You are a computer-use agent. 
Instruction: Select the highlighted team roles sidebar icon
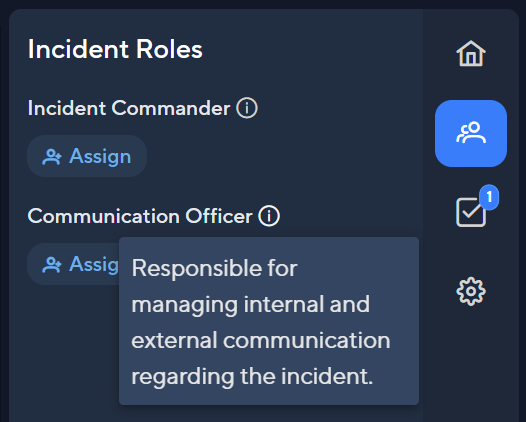coord(471,133)
